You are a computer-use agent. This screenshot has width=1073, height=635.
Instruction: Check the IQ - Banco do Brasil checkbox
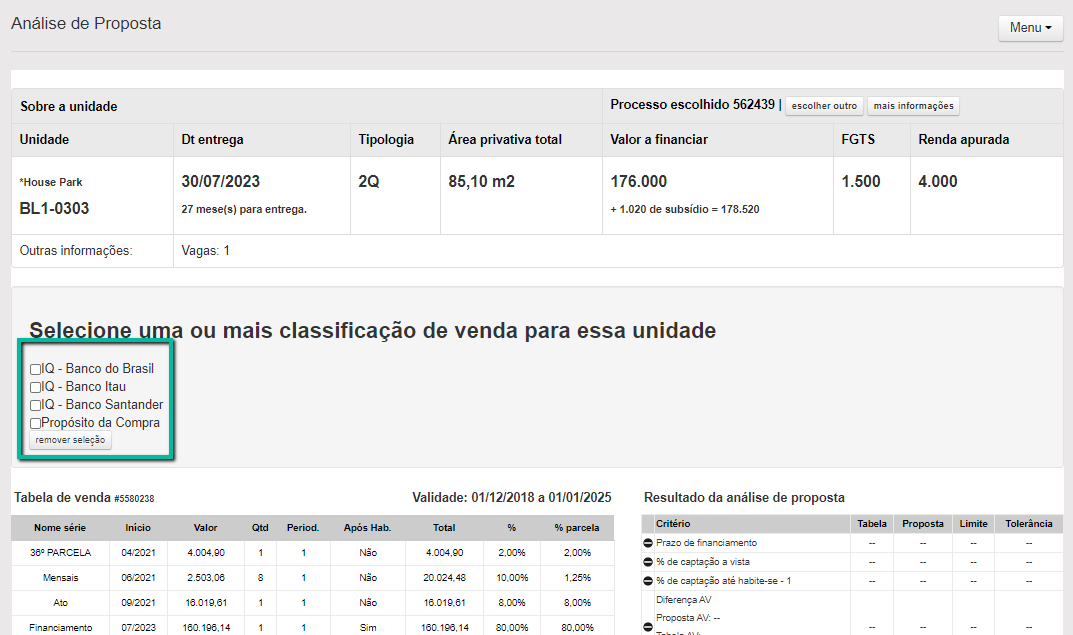pyautogui.click(x=36, y=369)
